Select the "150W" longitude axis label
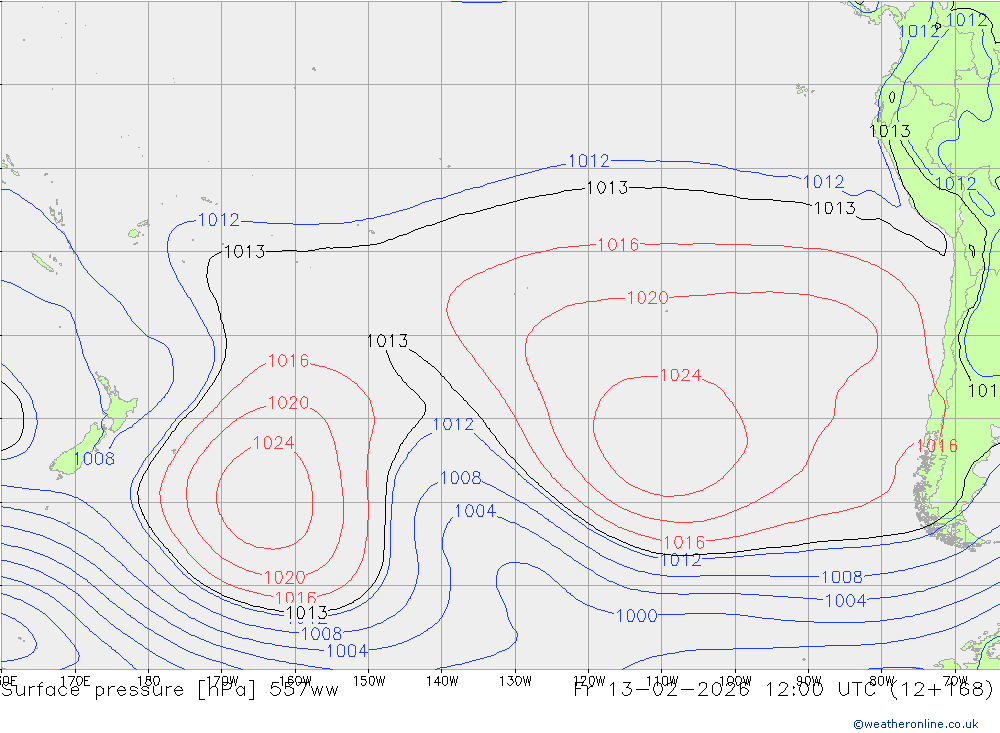 click(369, 681)
